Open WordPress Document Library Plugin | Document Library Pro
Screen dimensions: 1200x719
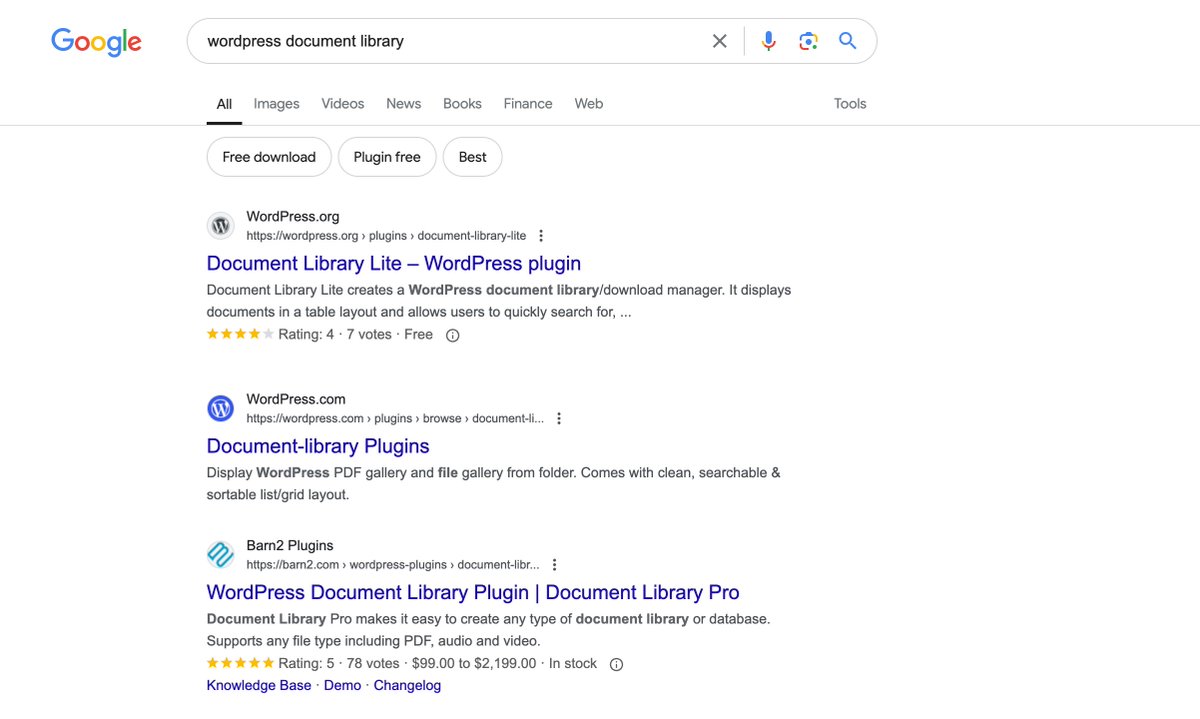(x=473, y=592)
